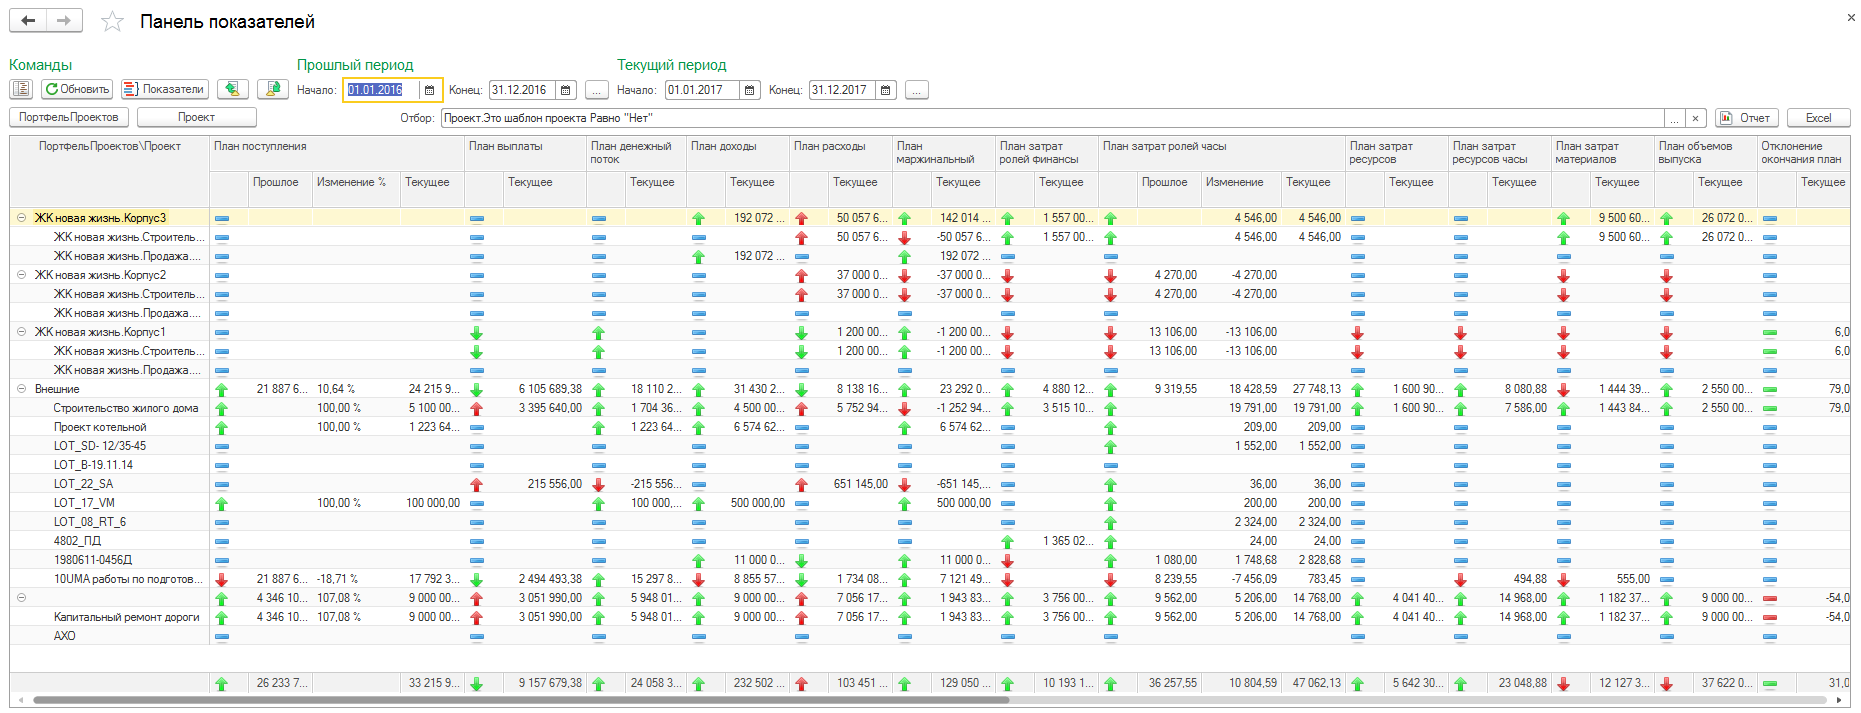Image resolution: width=1861 pixels, height=713 pixels.
Task: Click red down arrow in План маржинальный for Корпус2
Action: coord(904,275)
